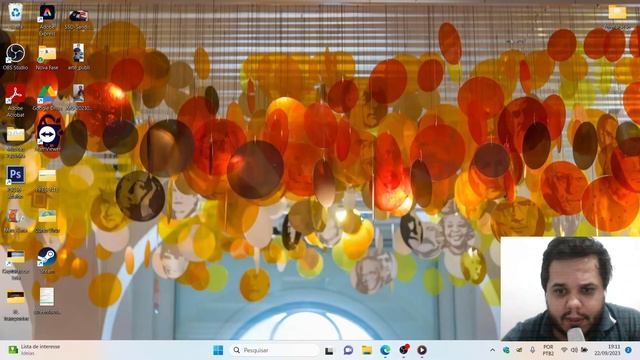
Task: Open taskbar app with red notification badge
Action: coord(404,350)
